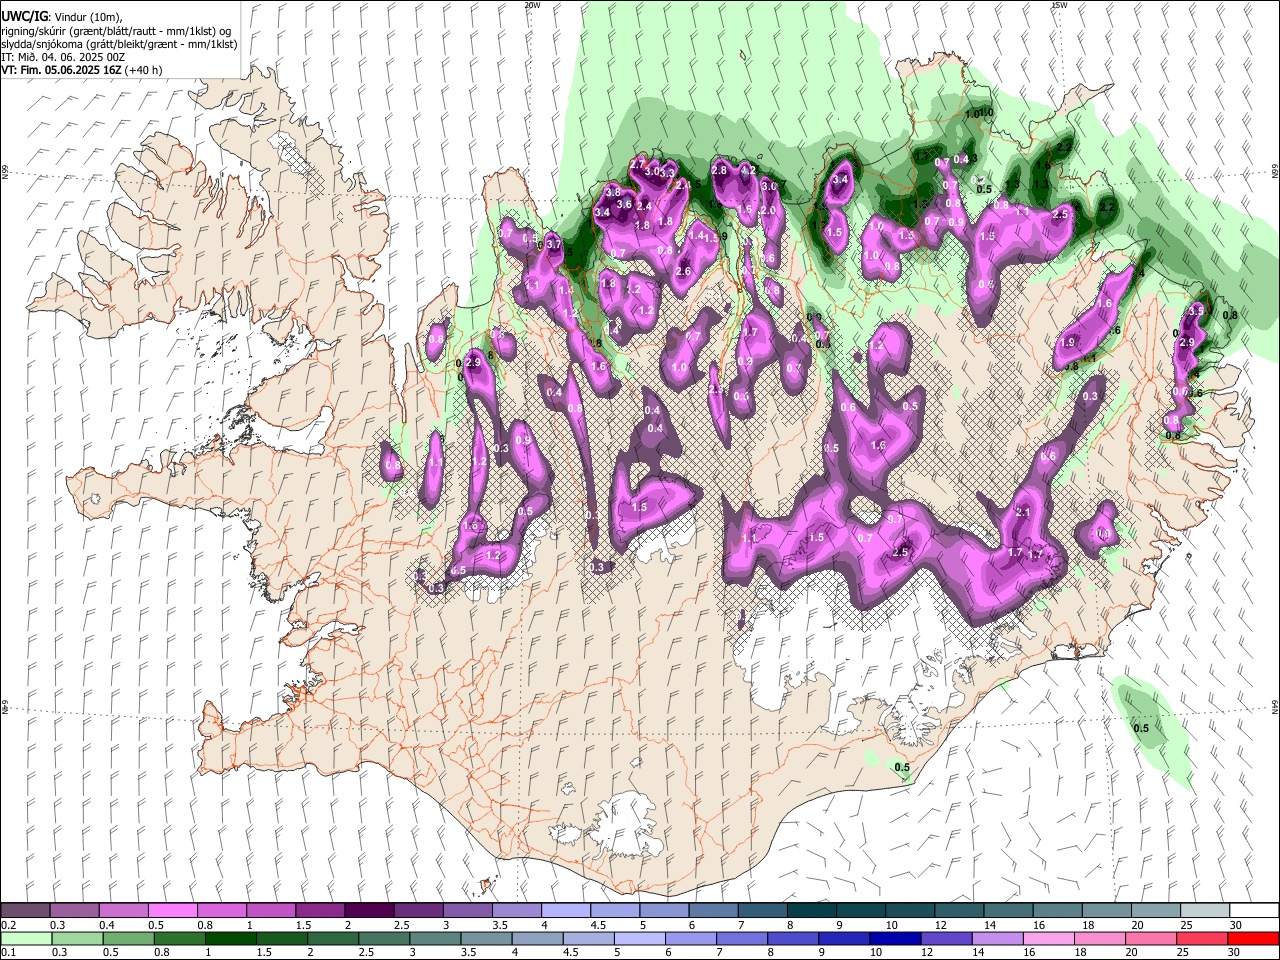1280x960 pixels.
Task: Click the 'slydda/snjókoma' description line
Action: pyautogui.click(x=119, y=44)
